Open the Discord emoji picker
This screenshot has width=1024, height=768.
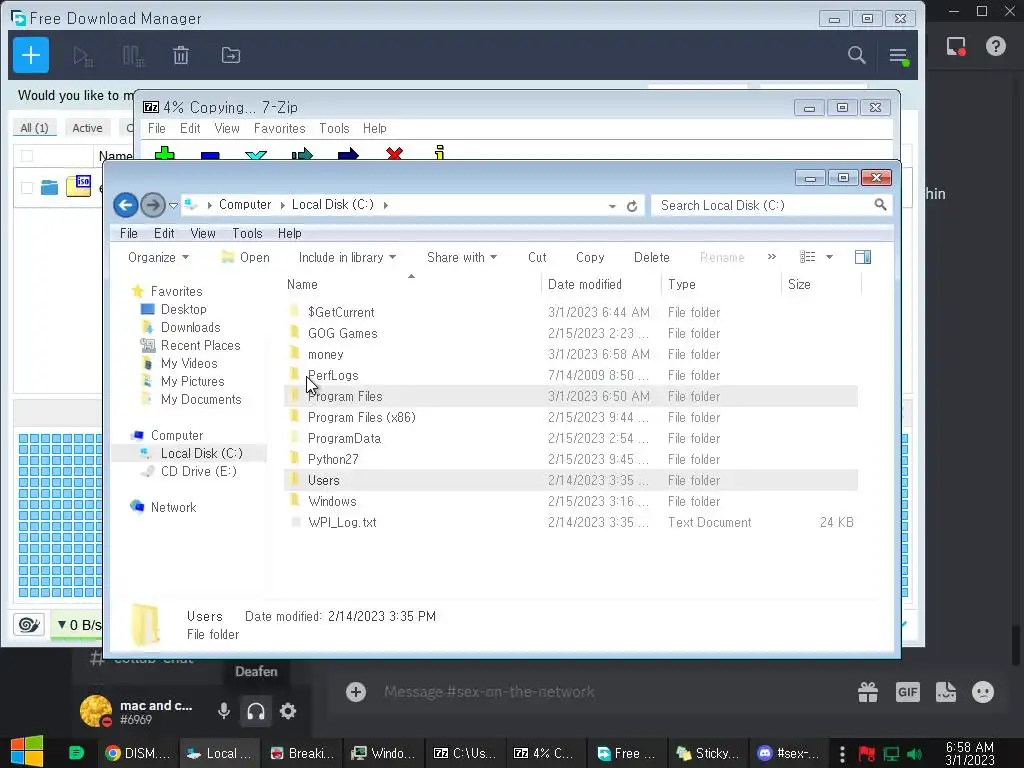983,692
